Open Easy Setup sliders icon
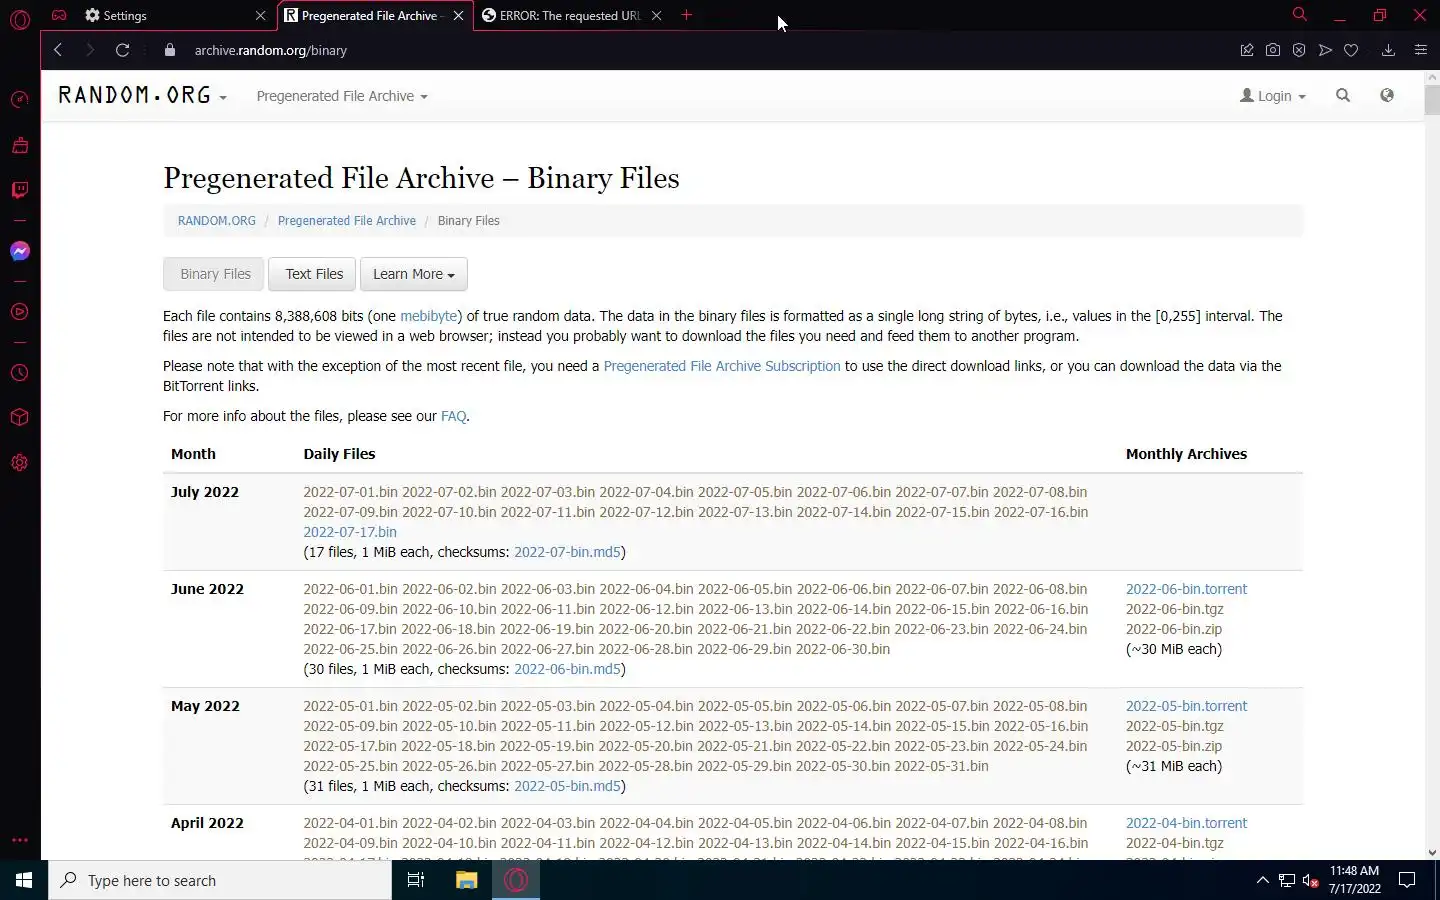 (x=1420, y=50)
